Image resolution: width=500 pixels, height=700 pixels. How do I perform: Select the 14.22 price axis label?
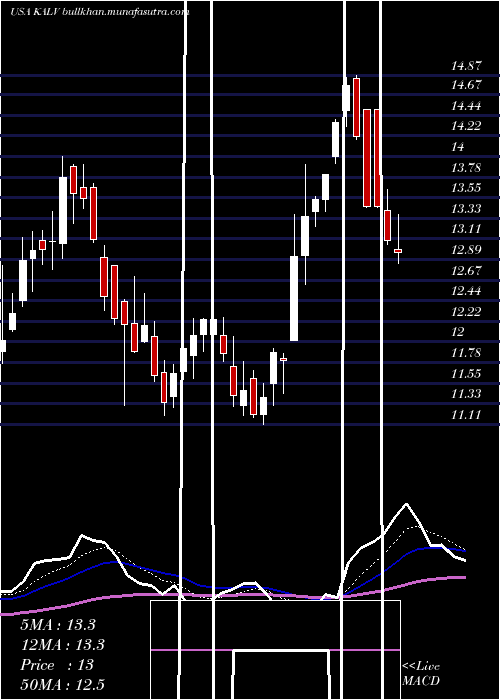point(466,126)
